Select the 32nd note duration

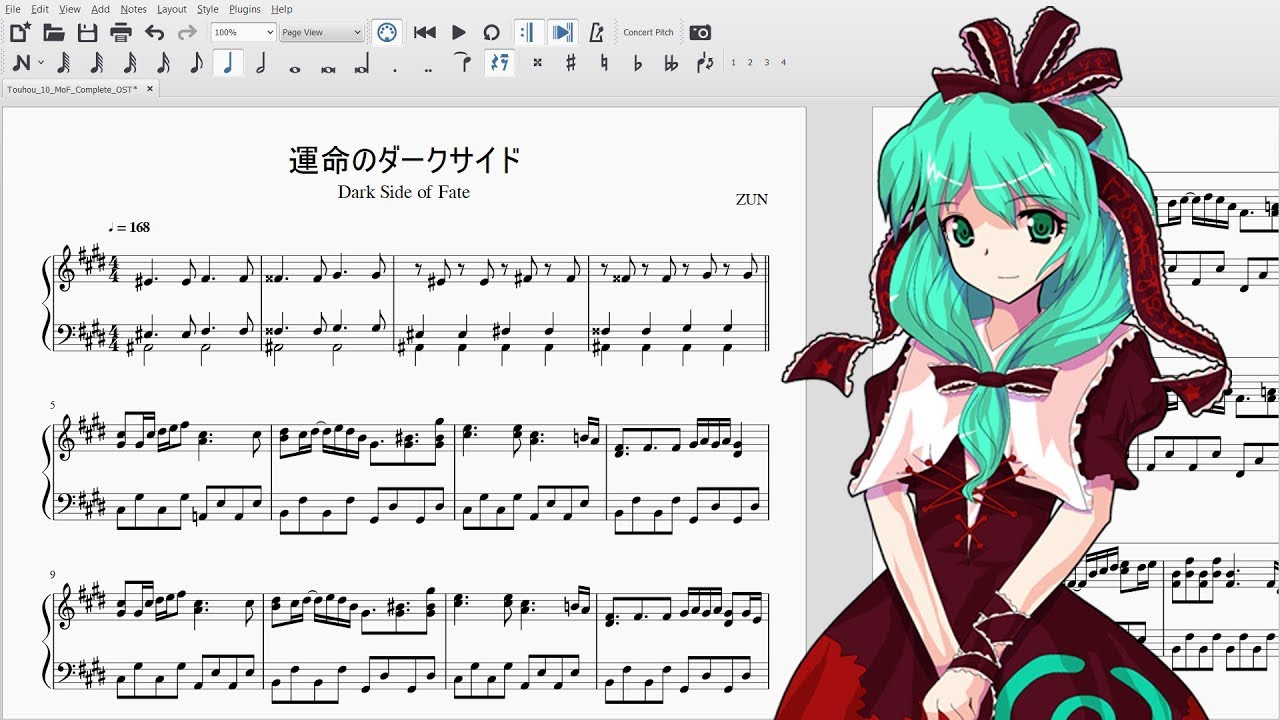pyautogui.click(x=97, y=63)
